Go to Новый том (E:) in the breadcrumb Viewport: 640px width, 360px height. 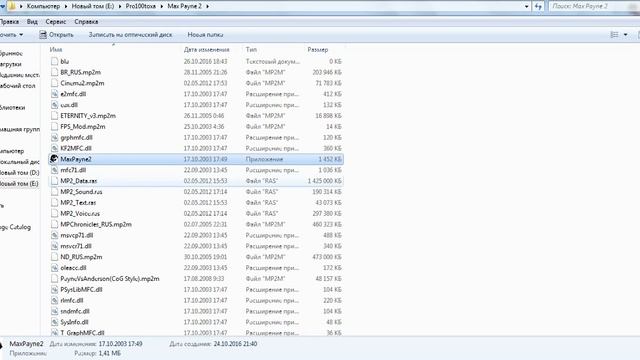(x=93, y=6)
